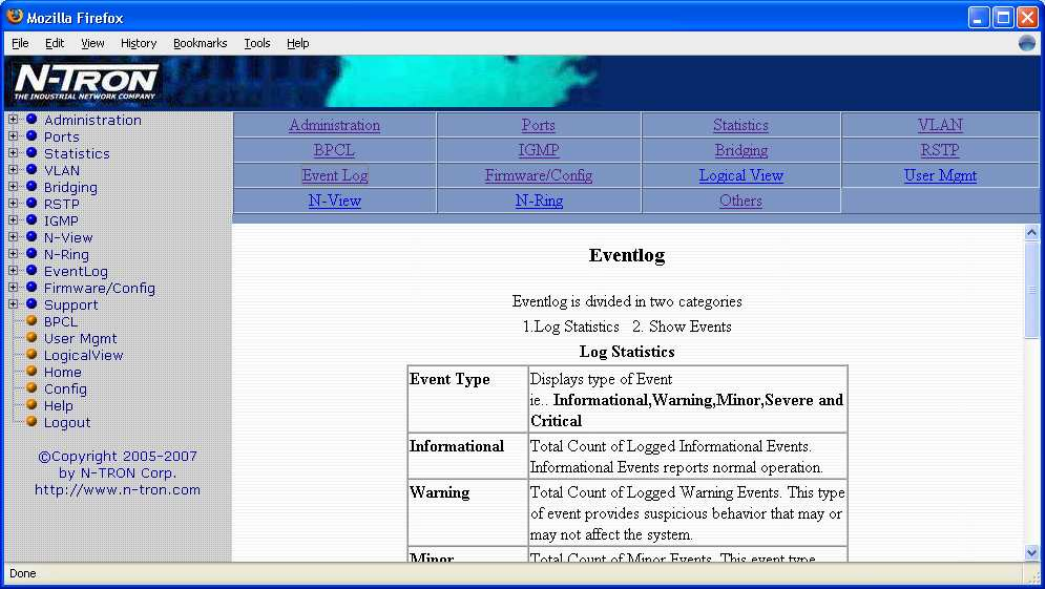The height and width of the screenshot is (589, 1045).
Task: Open Logical View link in navigation table
Action: pyautogui.click(x=741, y=176)
